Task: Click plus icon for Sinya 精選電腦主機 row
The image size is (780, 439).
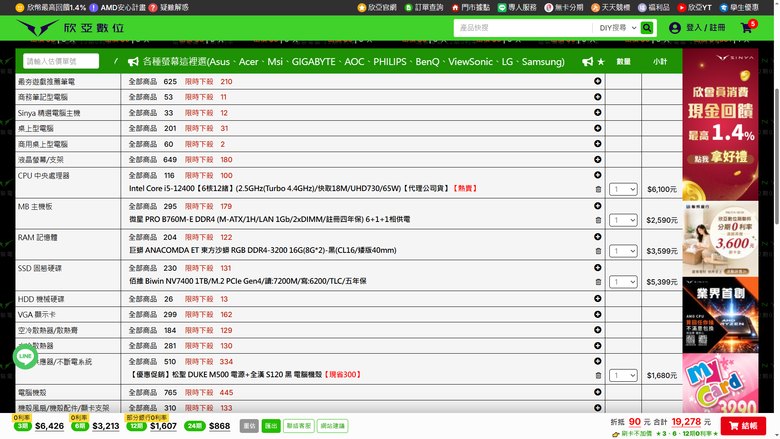Action: 597,112
